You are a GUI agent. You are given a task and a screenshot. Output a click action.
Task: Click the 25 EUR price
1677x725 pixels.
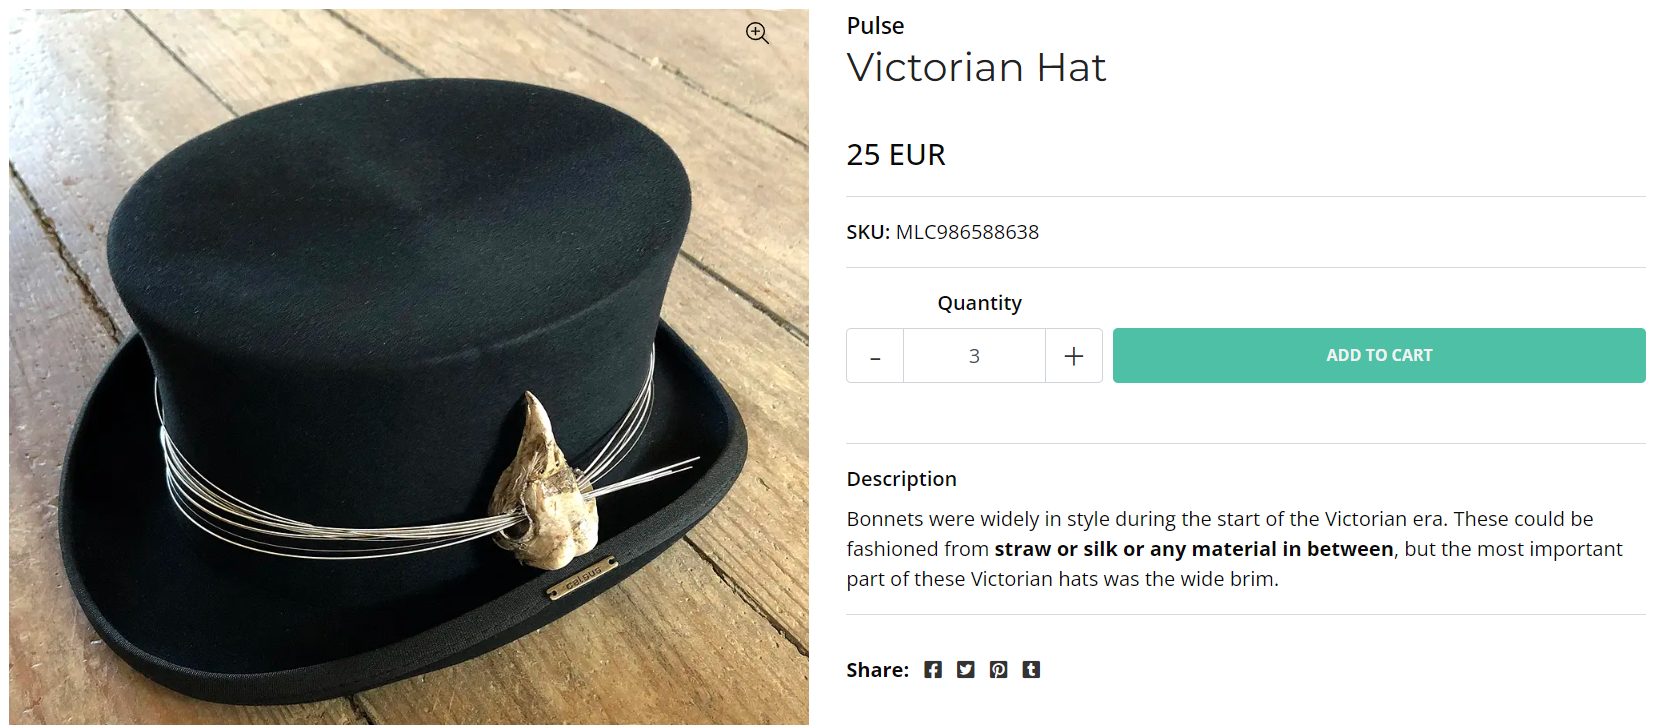(x=896, y=155)
